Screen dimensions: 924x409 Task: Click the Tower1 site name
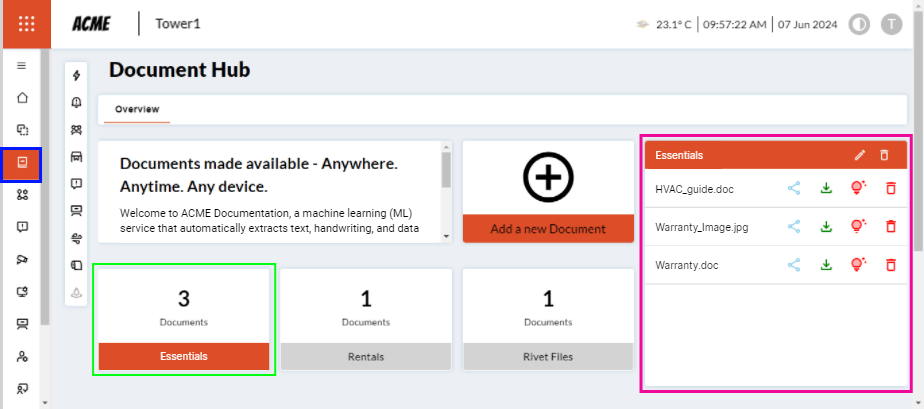point(178,24)
